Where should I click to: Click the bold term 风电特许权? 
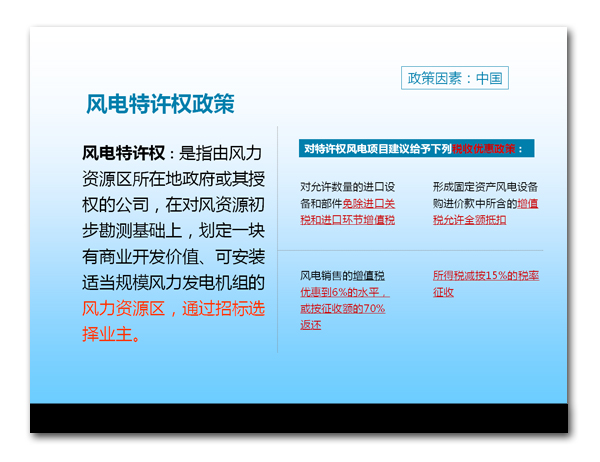123,153
